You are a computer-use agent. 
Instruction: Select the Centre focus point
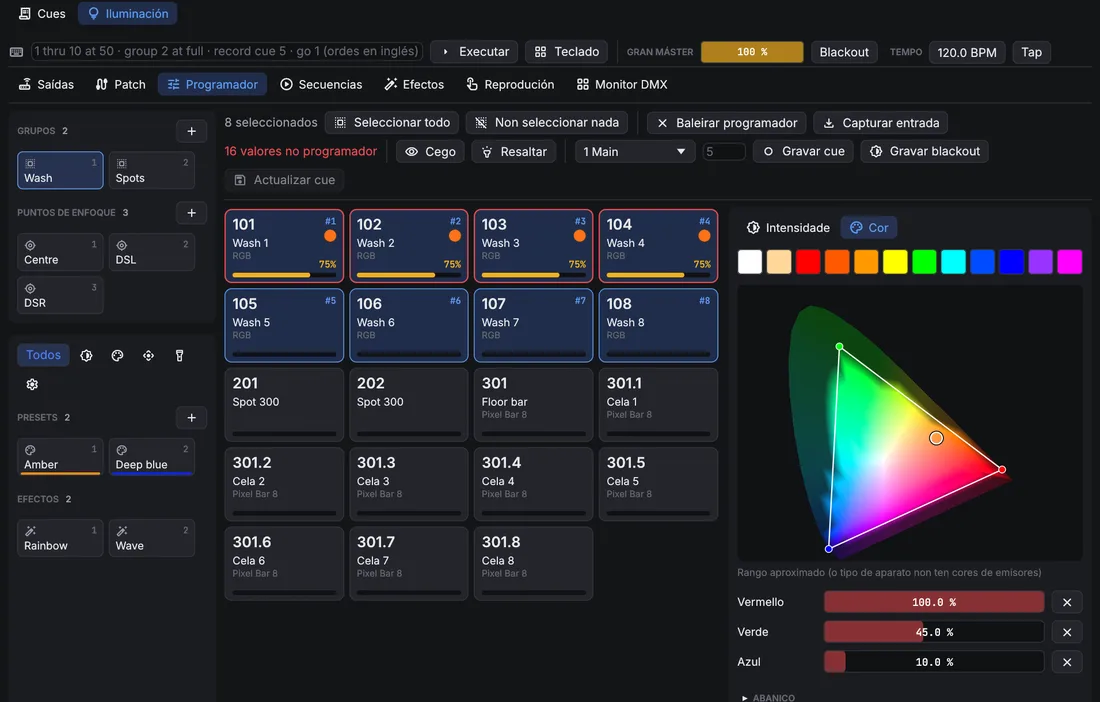tap(60, 252)
